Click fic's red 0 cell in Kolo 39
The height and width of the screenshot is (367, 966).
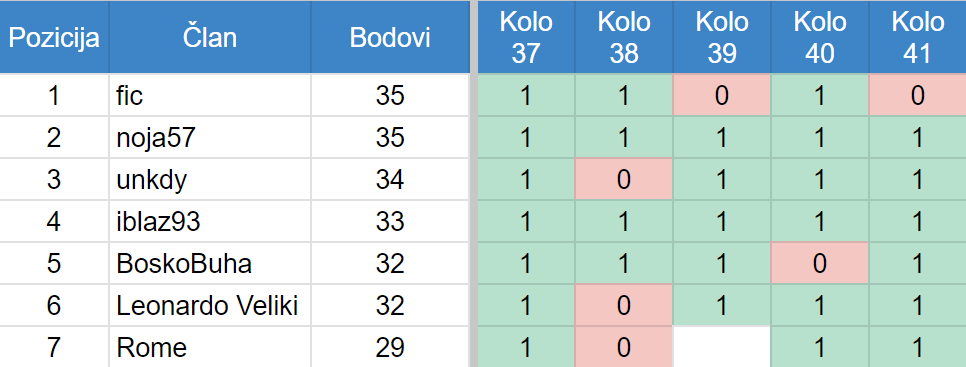click(721, 95)
